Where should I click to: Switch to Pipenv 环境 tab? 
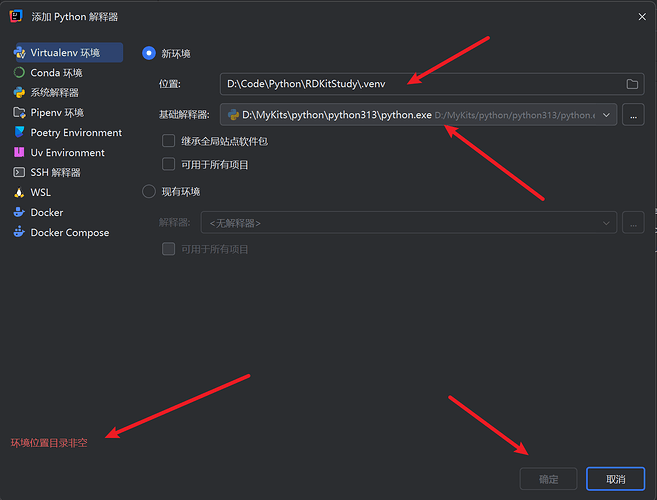point(67,112)
